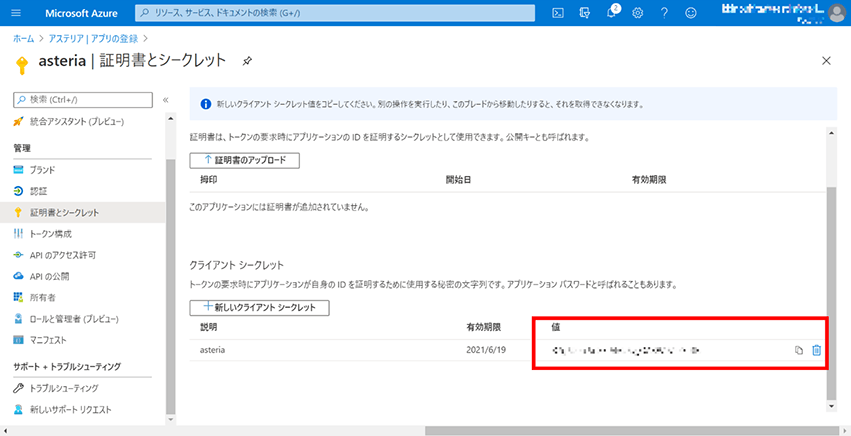Image resolution: width=851 pixels, height=436 pixels.
Task: Click the Microsoft Azure logo text
Action: [81, 13]
